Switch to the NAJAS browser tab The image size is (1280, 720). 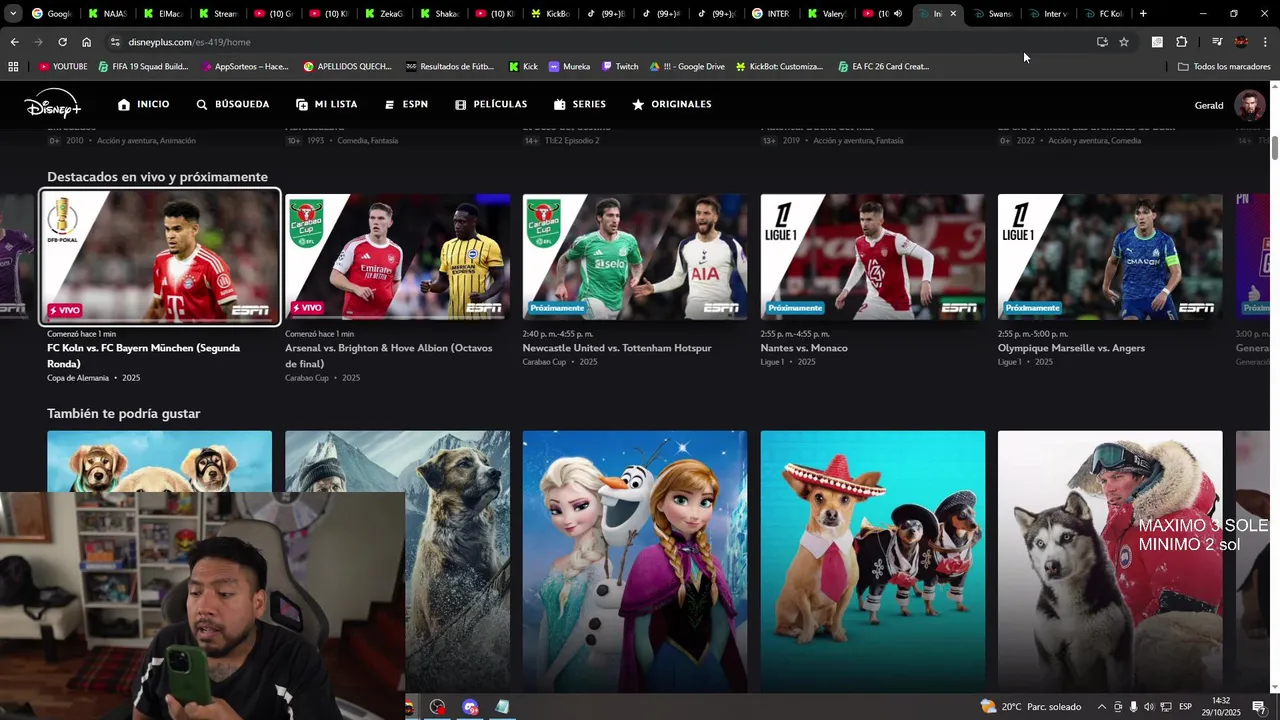[107, 14]
